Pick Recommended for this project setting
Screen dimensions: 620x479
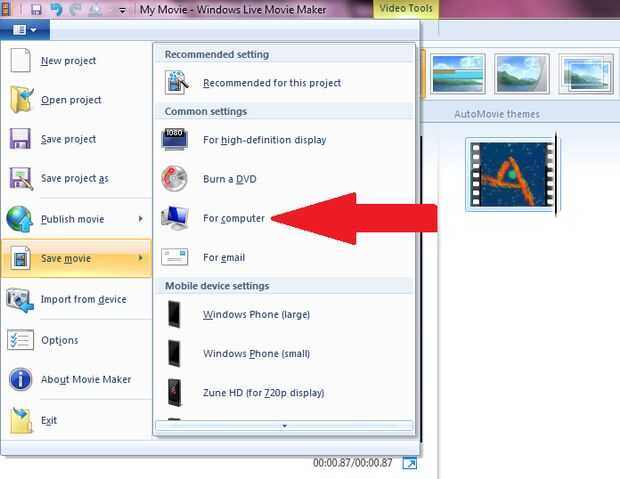284,83
